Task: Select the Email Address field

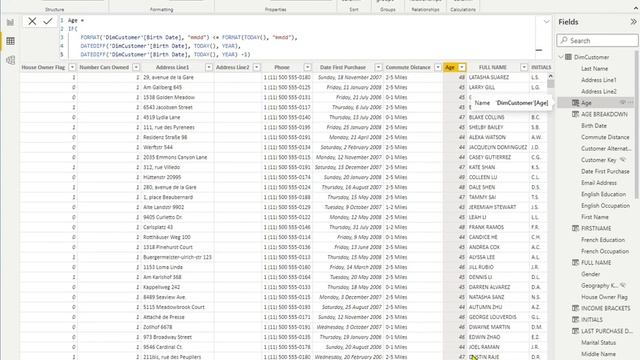Action: pyautogui.click(x=599, y=183)
